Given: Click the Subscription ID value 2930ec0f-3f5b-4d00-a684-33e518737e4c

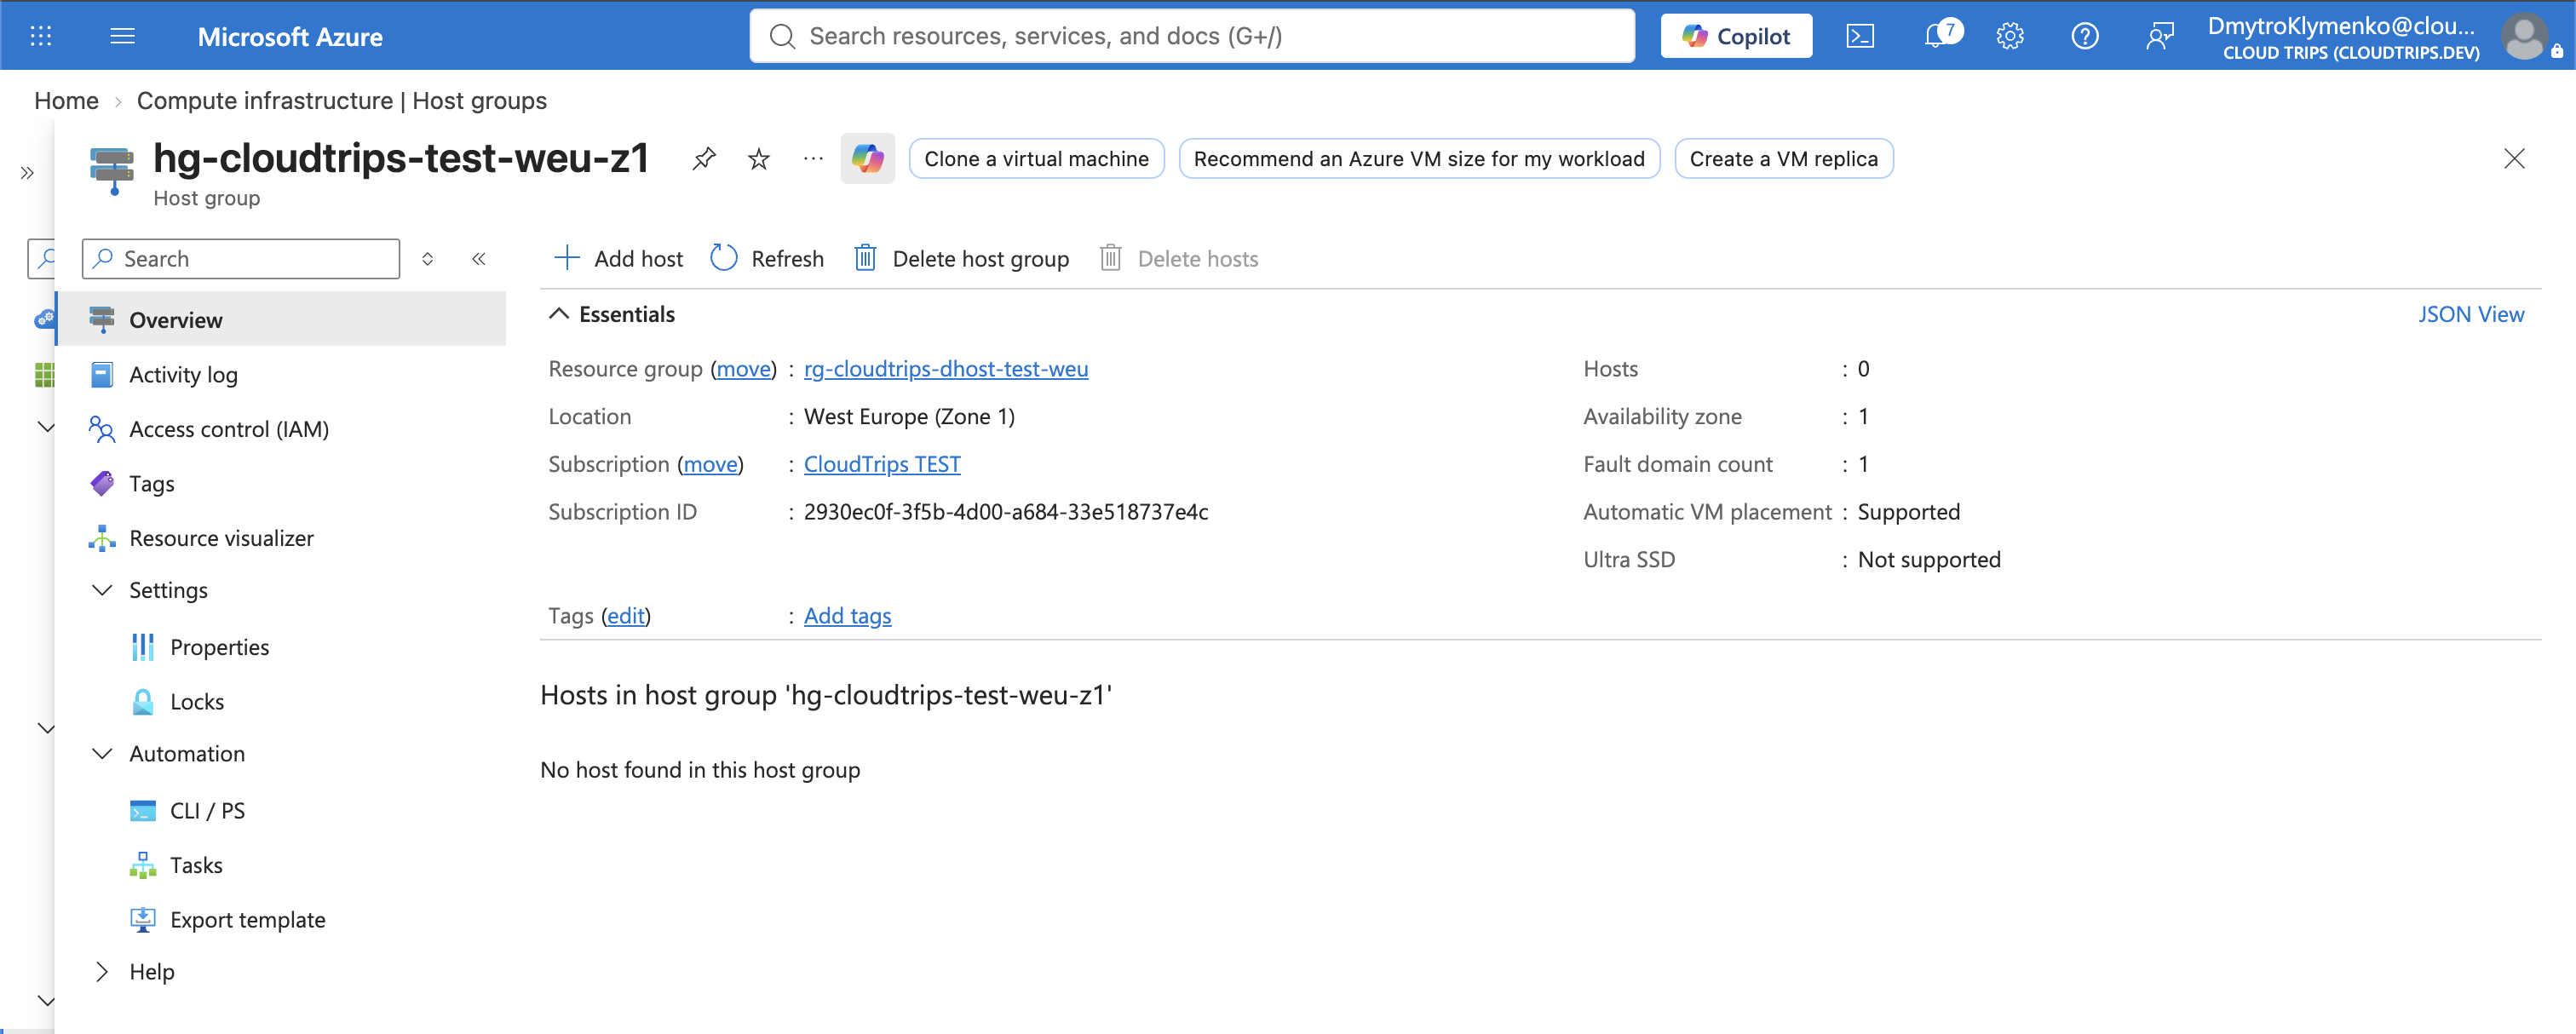Looking at the screenshot, I should [1006, 512].
